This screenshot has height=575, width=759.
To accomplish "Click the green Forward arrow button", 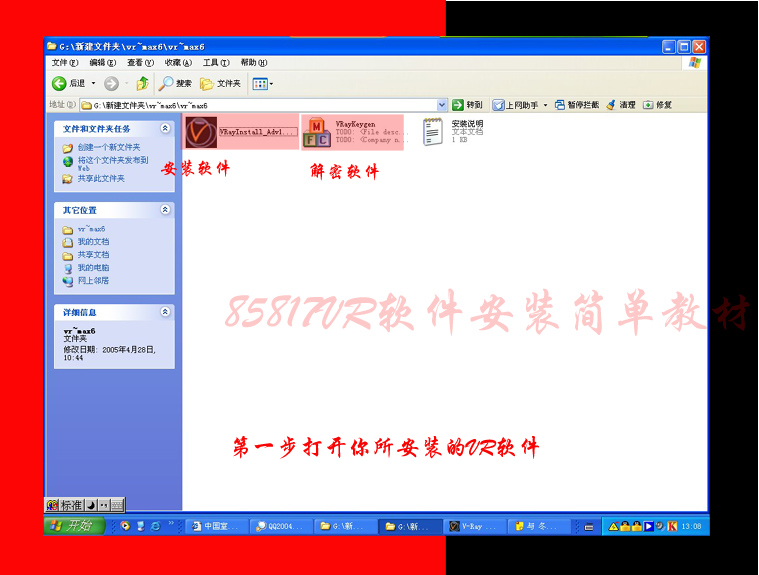I will pyautogui.click(x=111, y=84).
